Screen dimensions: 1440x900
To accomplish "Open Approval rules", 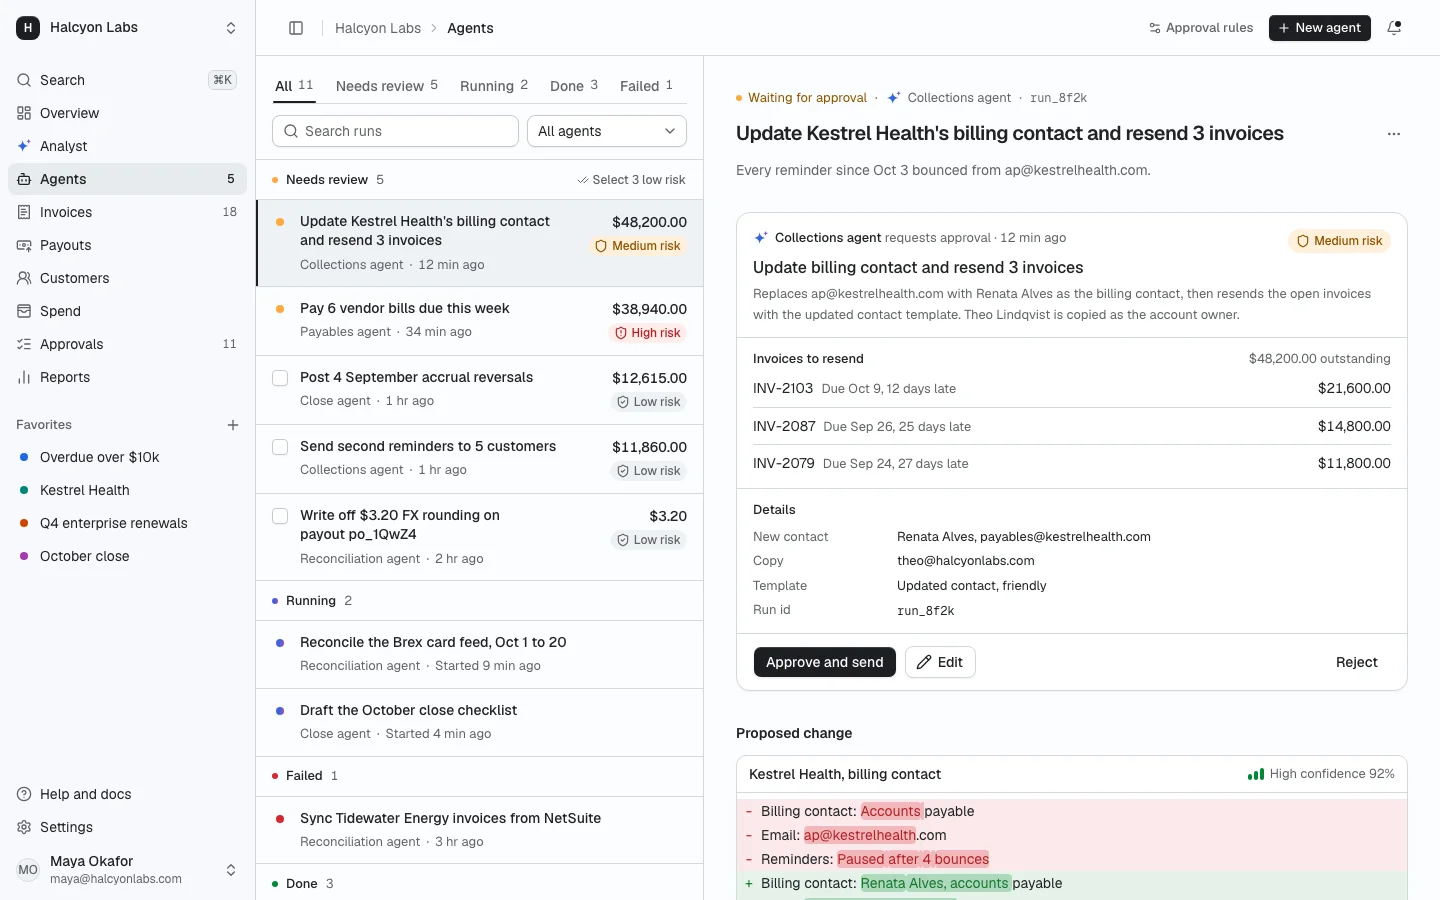I will click(1201, 28).
